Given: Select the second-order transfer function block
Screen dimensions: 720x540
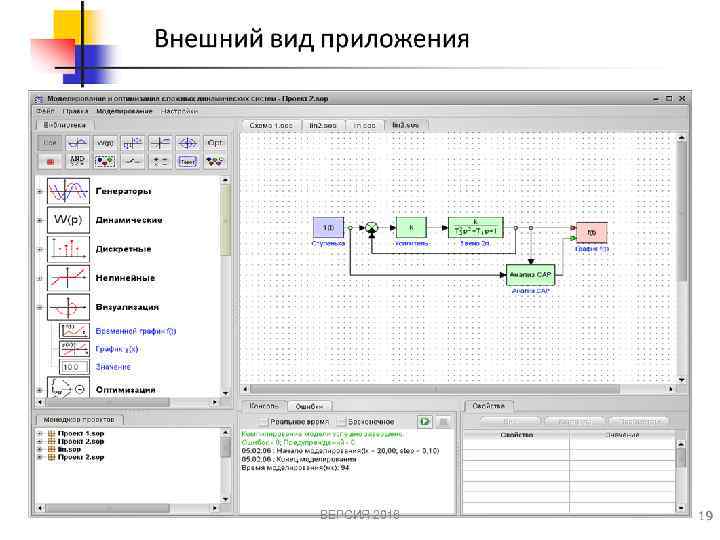Looking at the screenshot, I should click(476, 228).
